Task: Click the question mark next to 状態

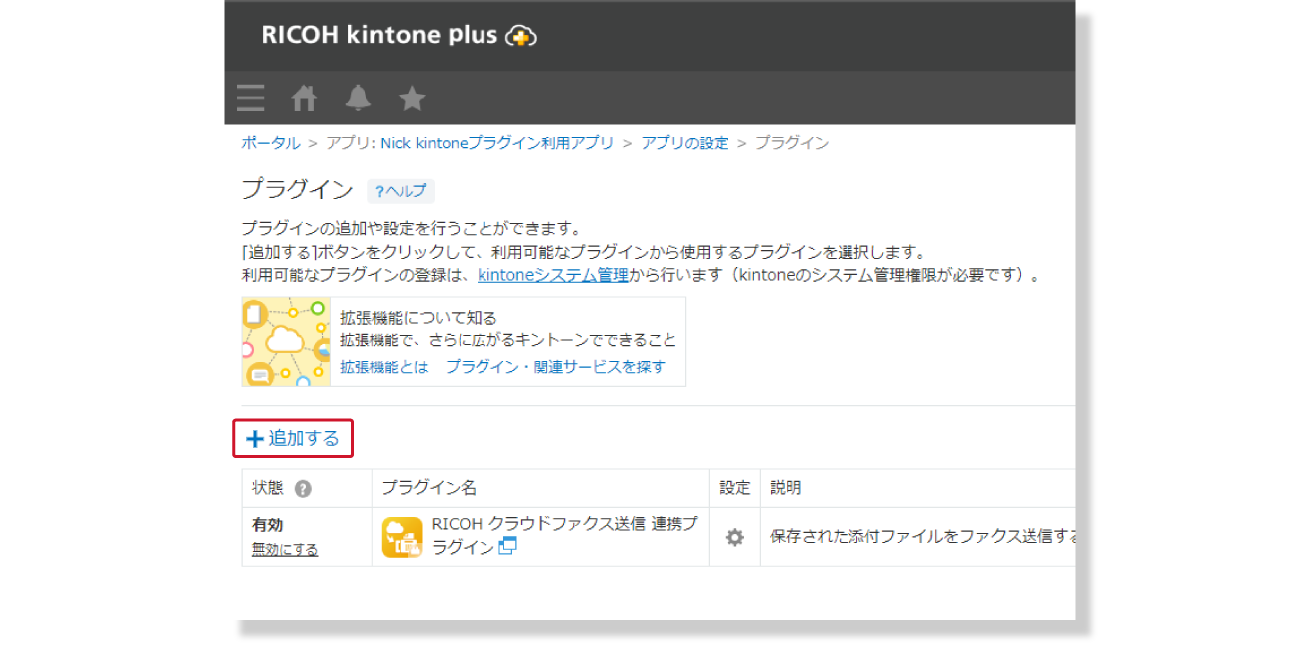Action: [303, 489]
